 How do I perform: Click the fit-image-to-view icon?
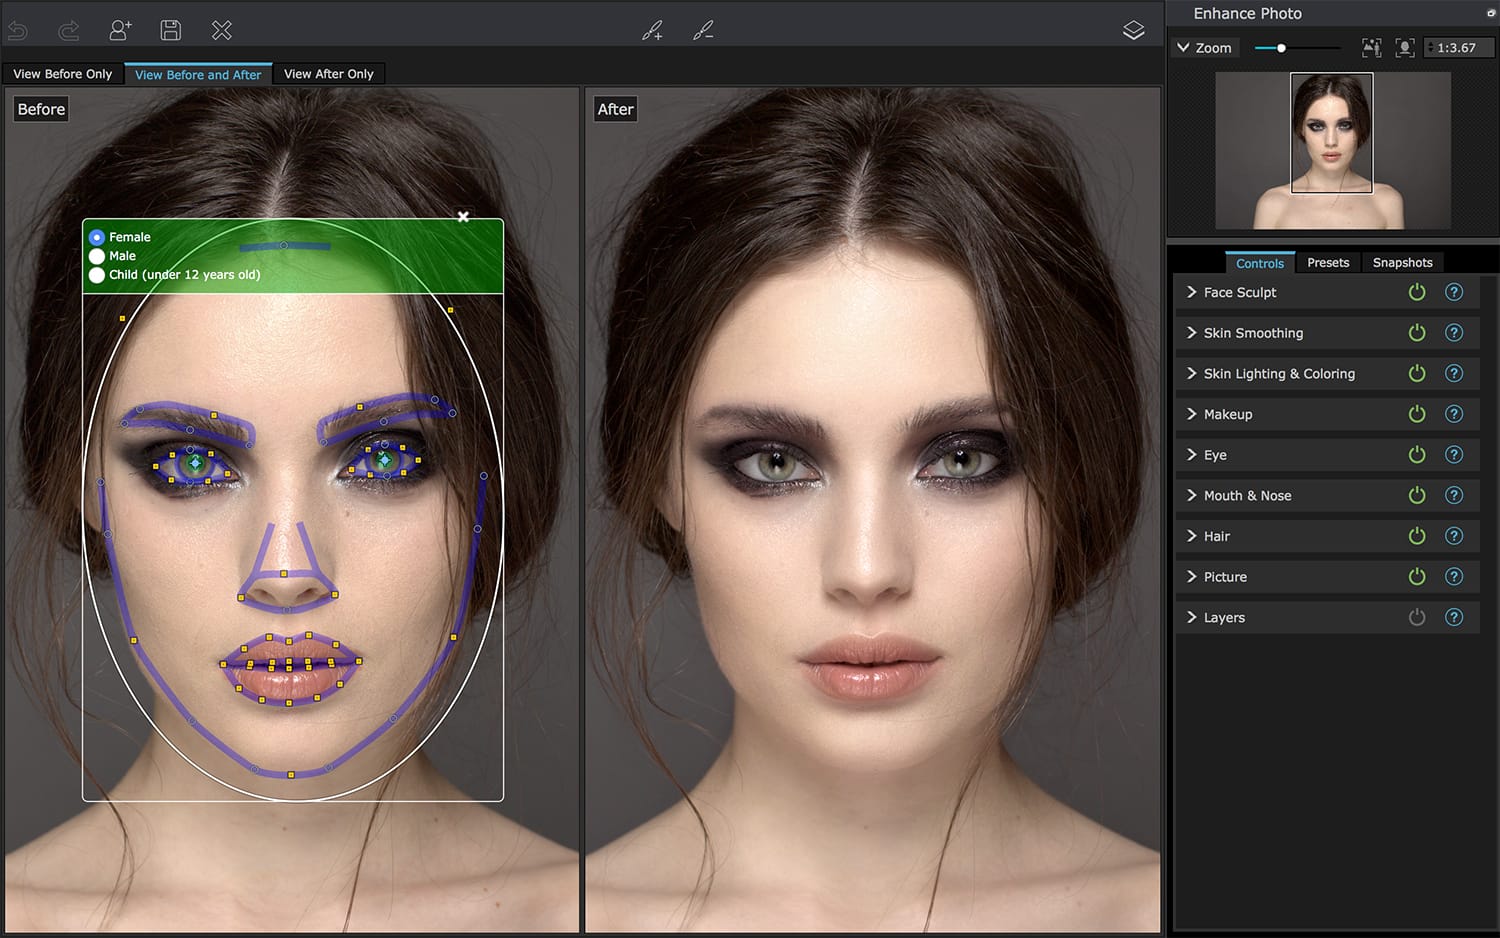[x=1371, y=47]
